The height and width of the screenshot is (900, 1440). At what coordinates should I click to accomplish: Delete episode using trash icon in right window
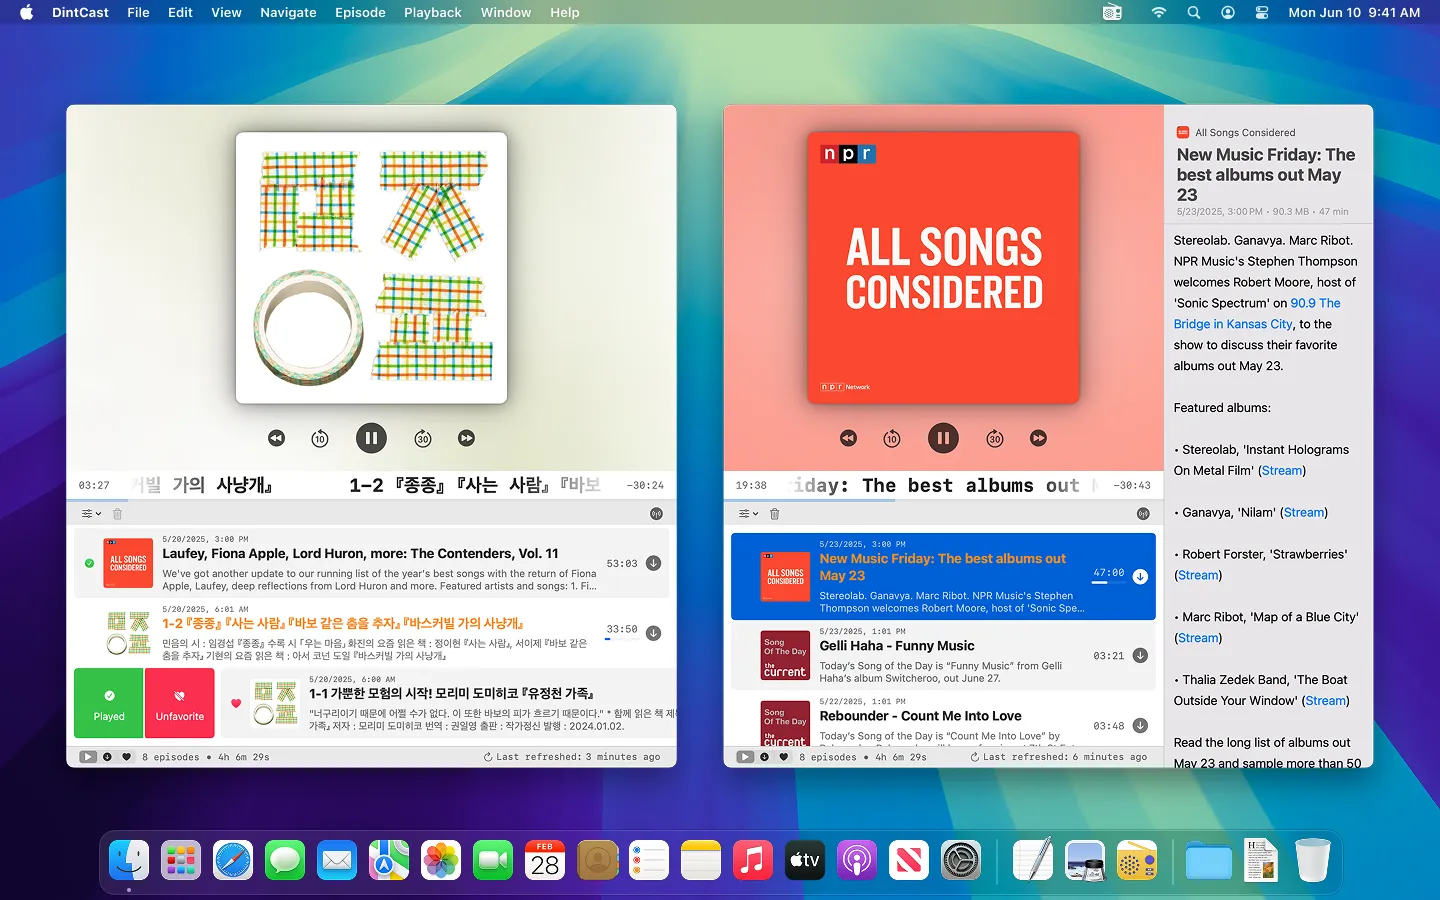click(x=774, y=514)
